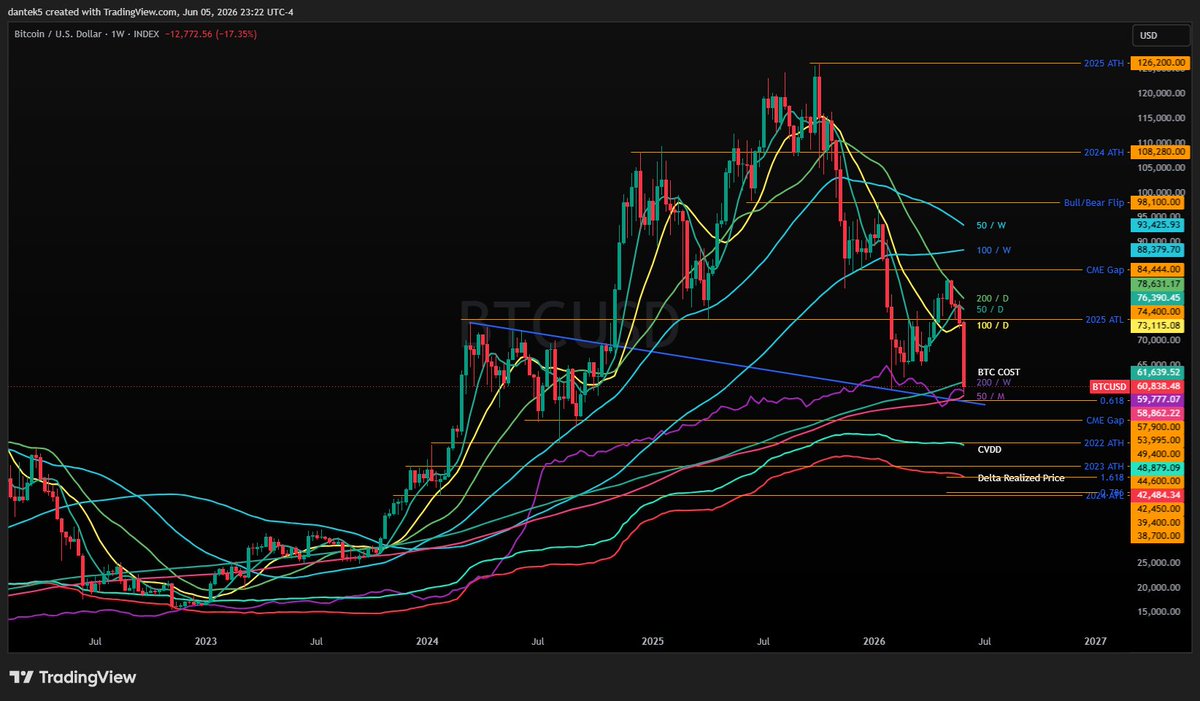
Task: Click the 2026 label on time axis
Action: point(875,641)
